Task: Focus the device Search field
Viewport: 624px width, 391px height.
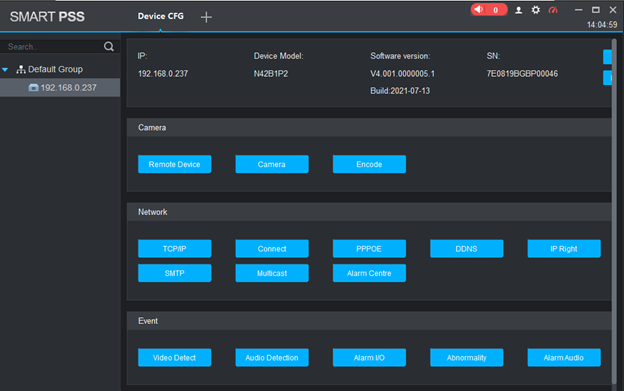Action: (x=54, y=47)
